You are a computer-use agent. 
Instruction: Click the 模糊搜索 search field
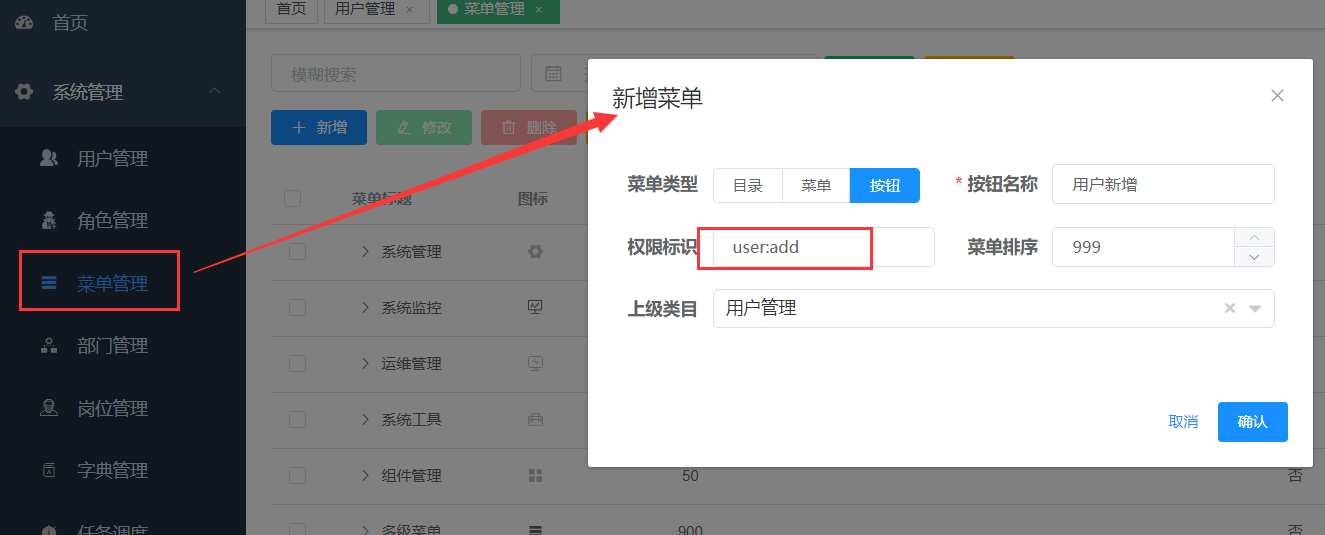pyautogui.click(x=396, y=74)
